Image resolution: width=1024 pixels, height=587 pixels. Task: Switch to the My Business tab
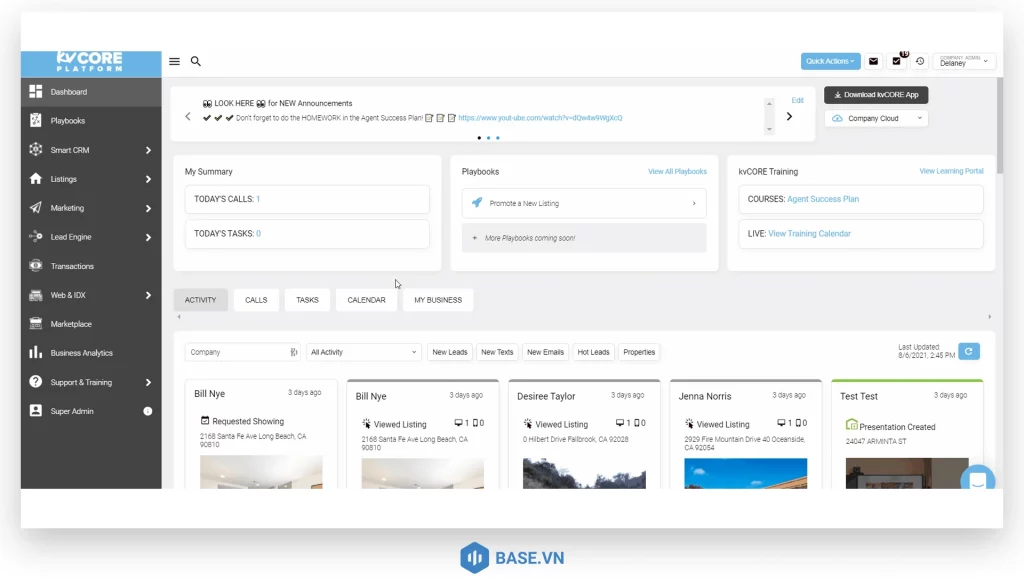(438, 300)
